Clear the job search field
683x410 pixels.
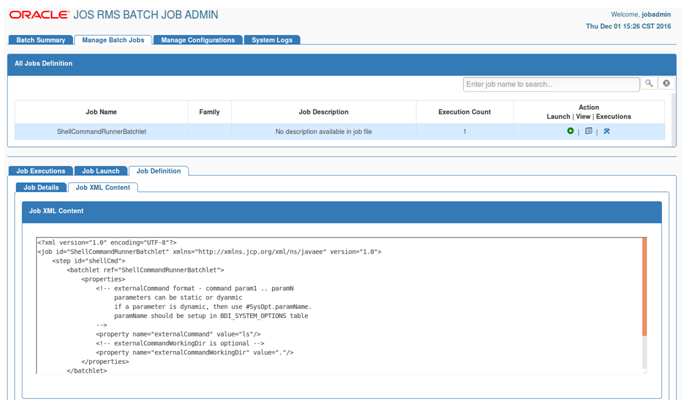click(x=666, y=84)
